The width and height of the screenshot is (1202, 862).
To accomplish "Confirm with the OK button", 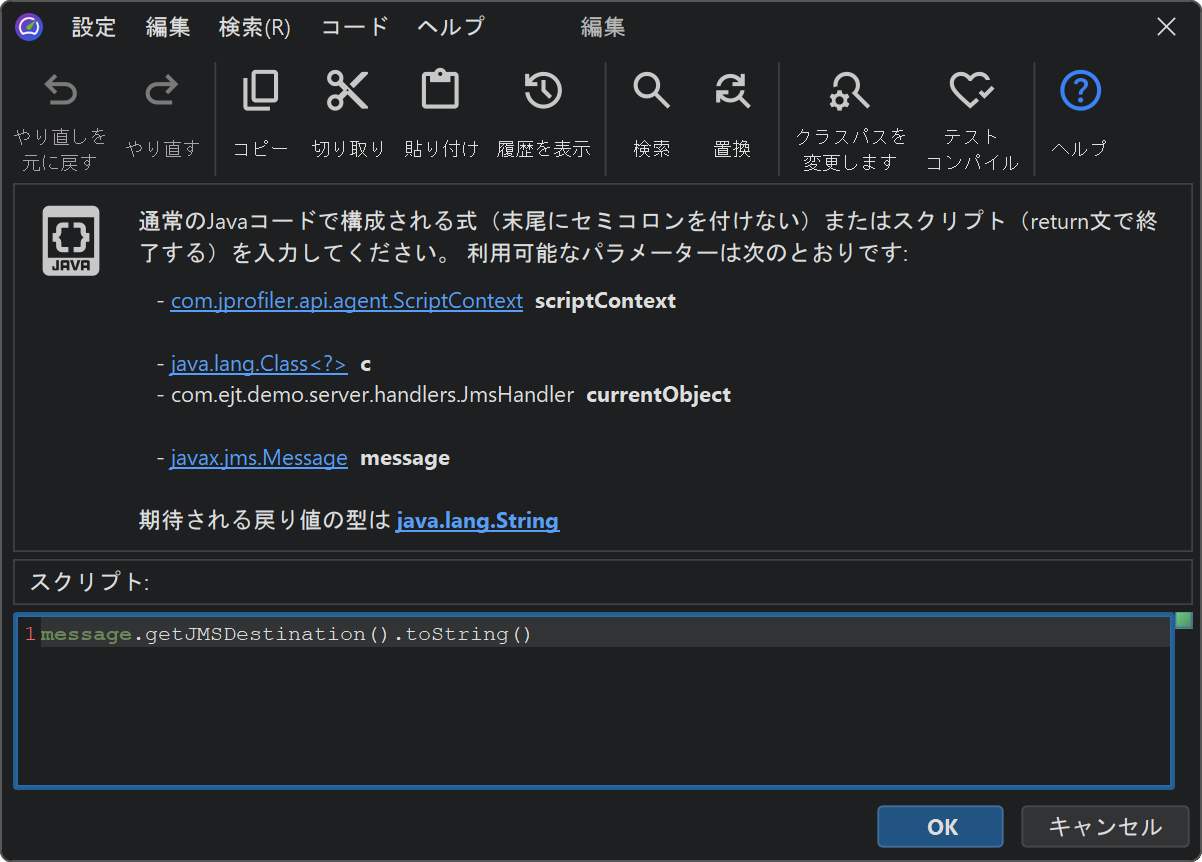I will [940, 827].
